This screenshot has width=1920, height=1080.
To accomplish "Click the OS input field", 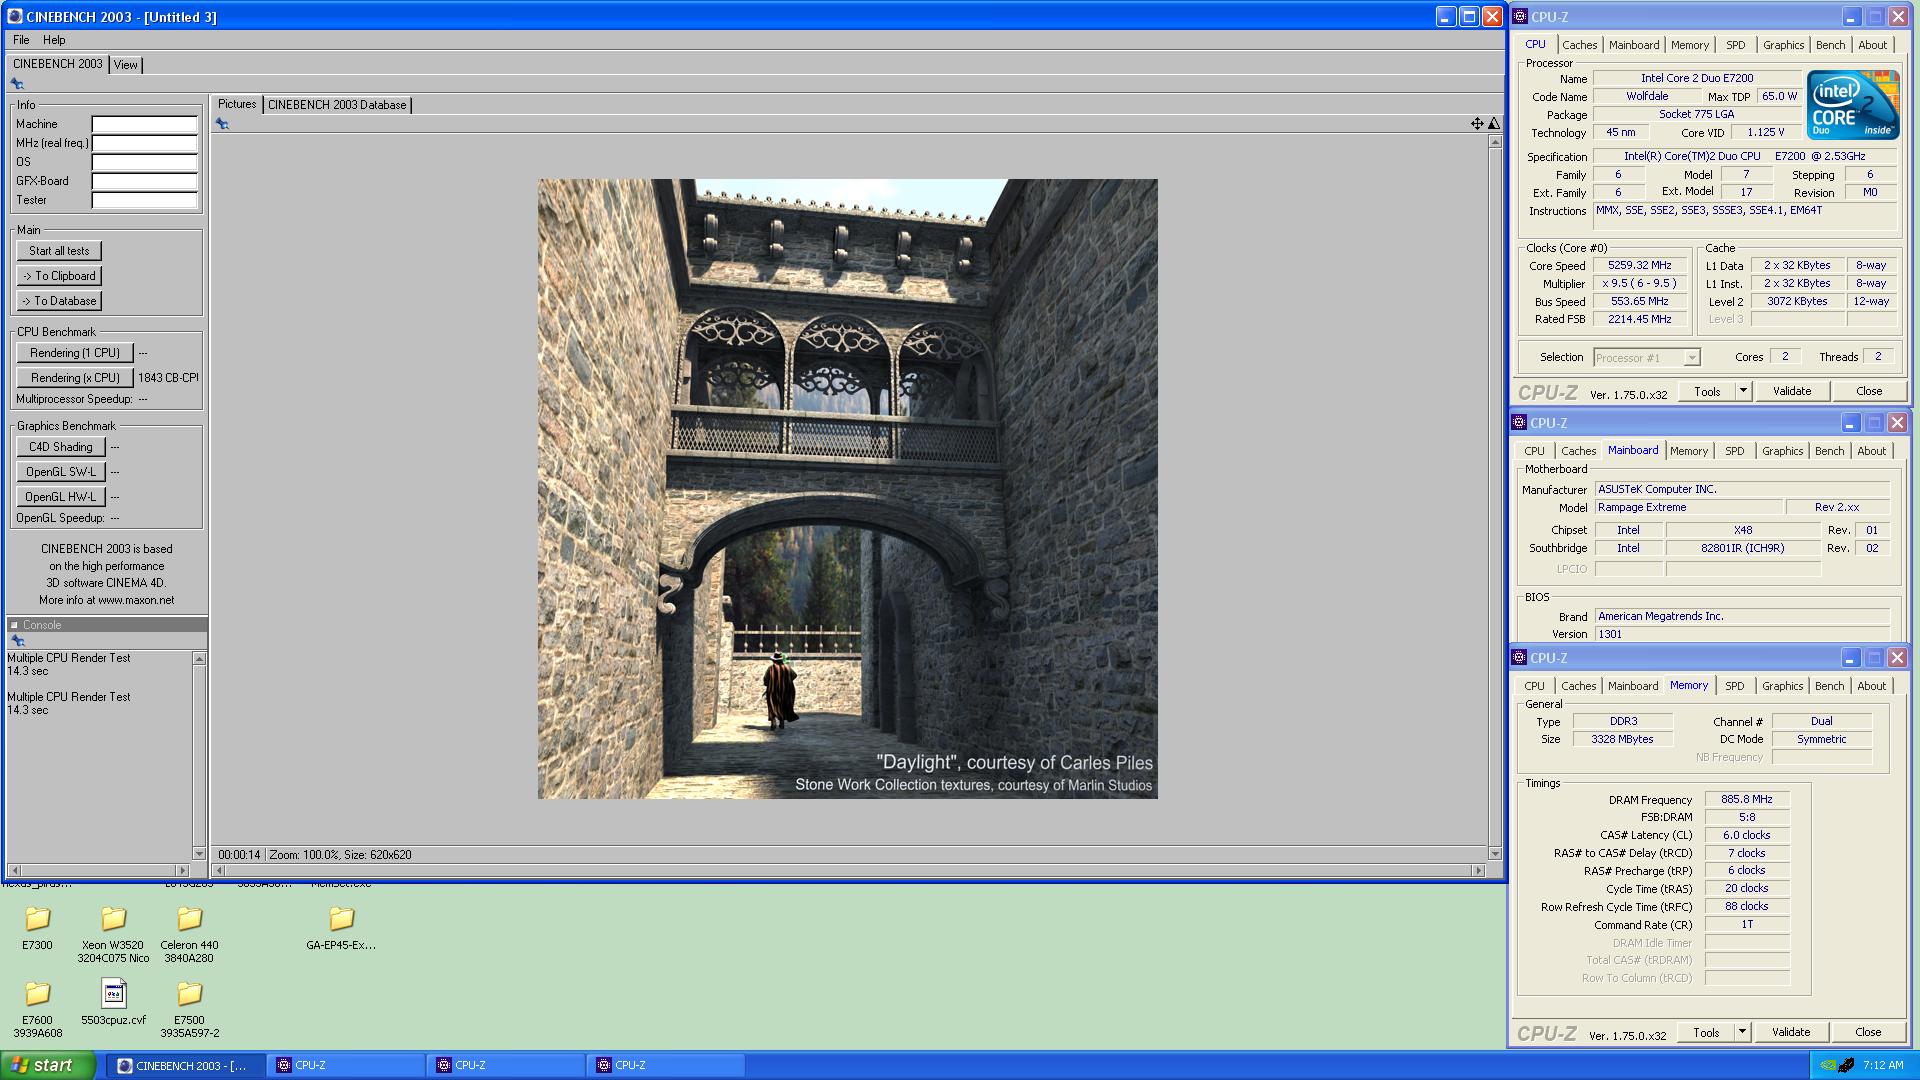I will point(145,162).
